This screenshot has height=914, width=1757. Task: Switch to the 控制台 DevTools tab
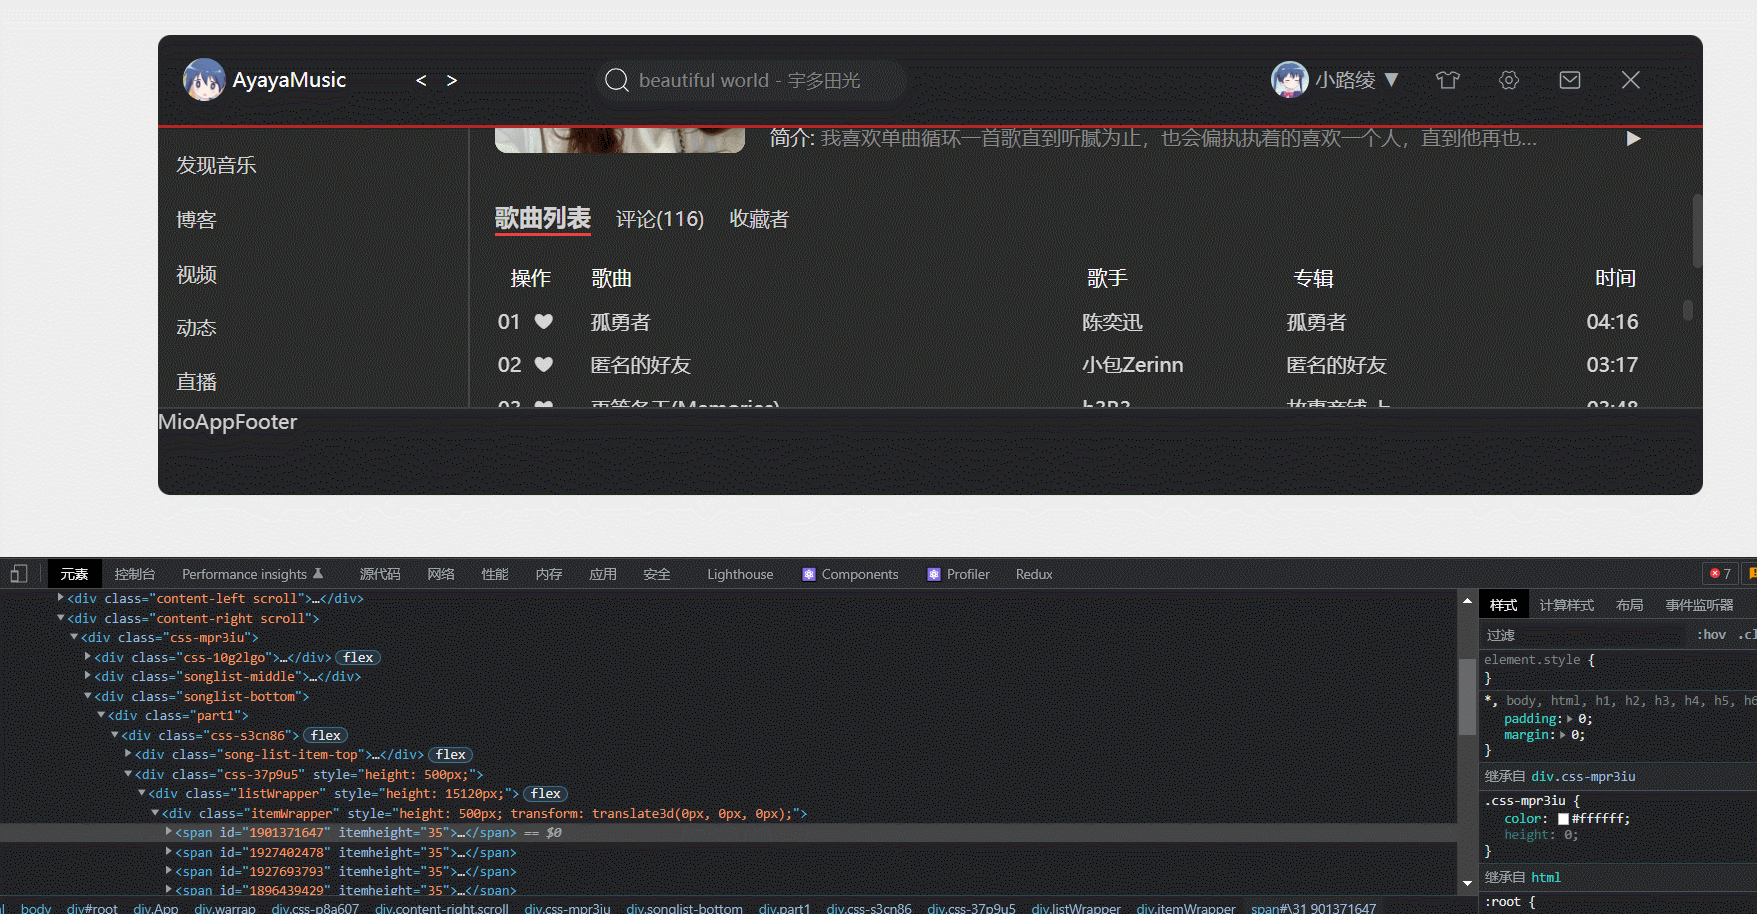(x=134, y=573)
